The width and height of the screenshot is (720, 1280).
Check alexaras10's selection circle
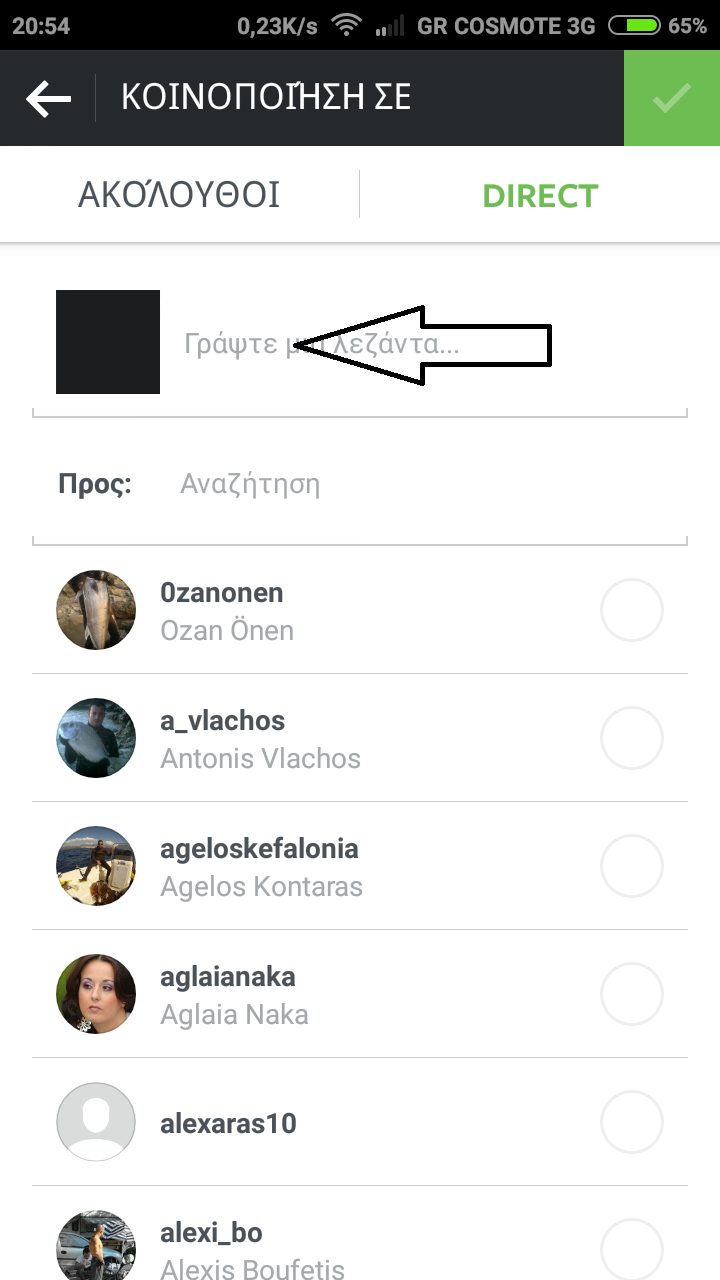tap(632, 1122)
